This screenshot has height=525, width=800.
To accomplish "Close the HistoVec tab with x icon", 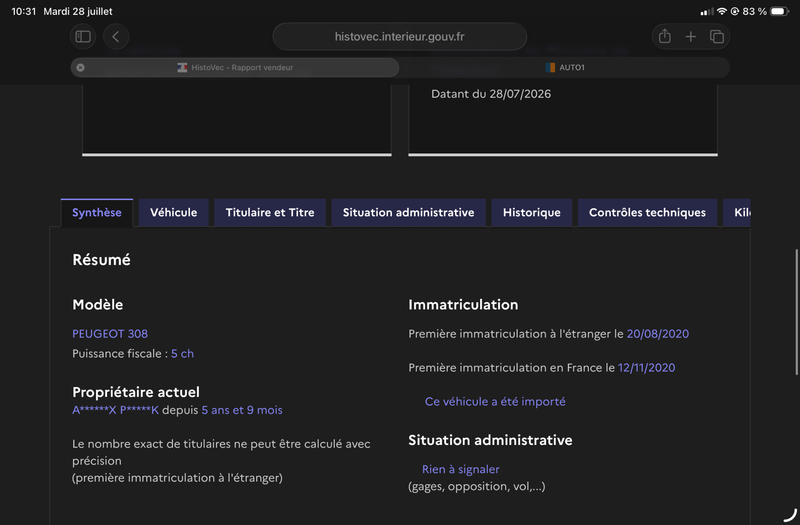I will pyautogui.click(x=81, y=67).
